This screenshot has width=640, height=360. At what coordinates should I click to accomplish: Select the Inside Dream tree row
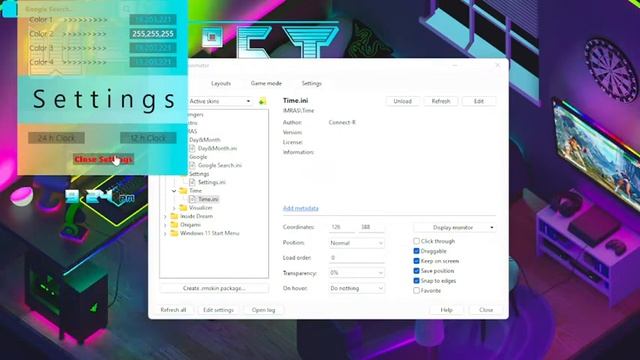pyautogui.click(x=196, y=216)
